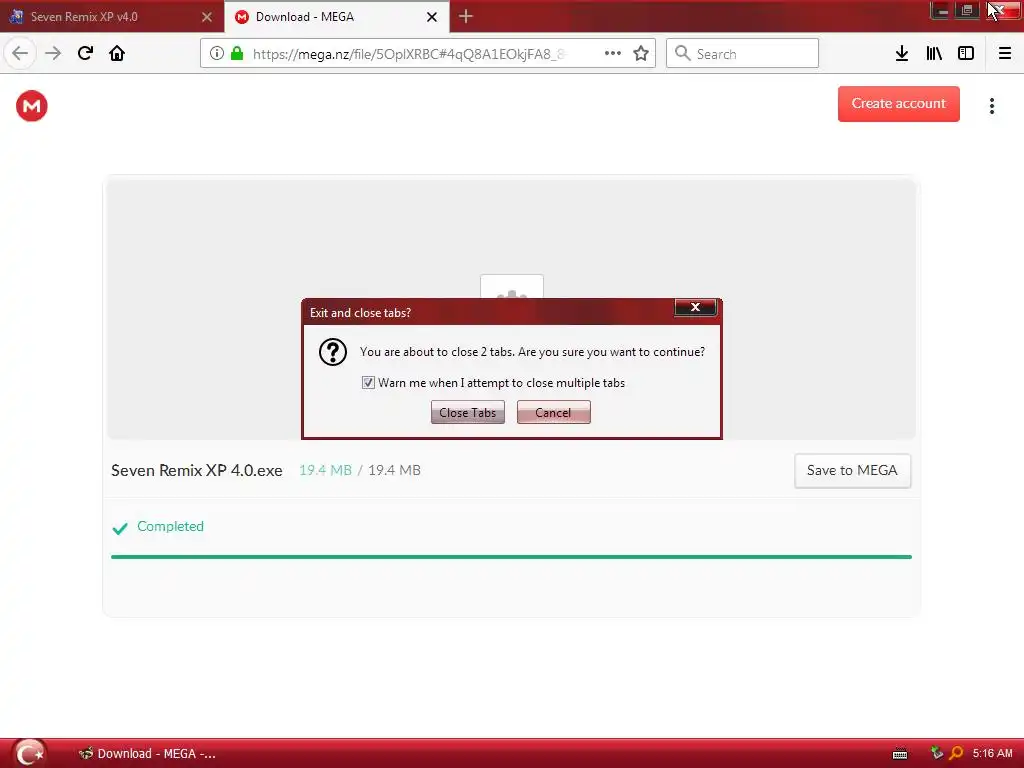Viewport: 1024px width, 768px height.
Task: Click the green completed checkmark icon
Action: click(x=120, y=528)
